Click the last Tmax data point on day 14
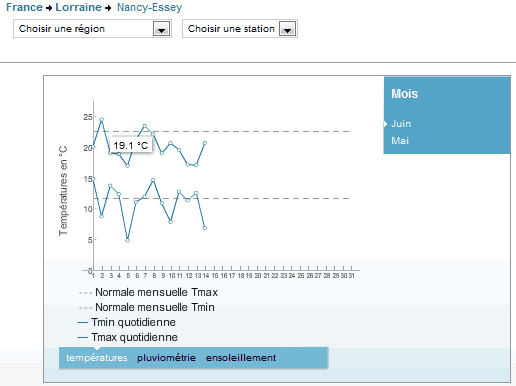 [205, 143]
